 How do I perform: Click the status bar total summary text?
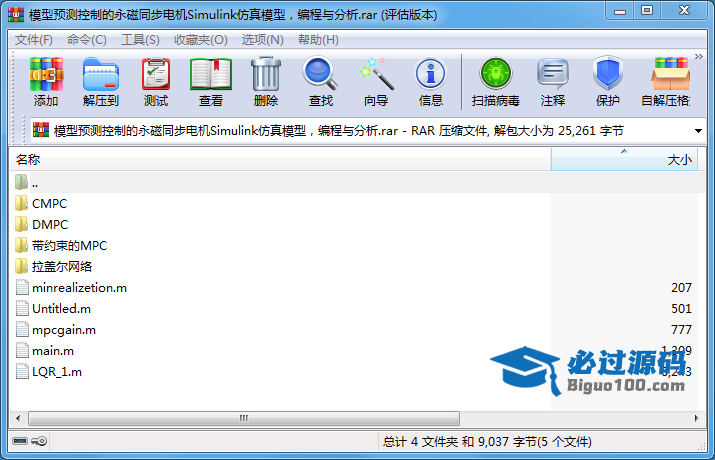pos(487,441)
